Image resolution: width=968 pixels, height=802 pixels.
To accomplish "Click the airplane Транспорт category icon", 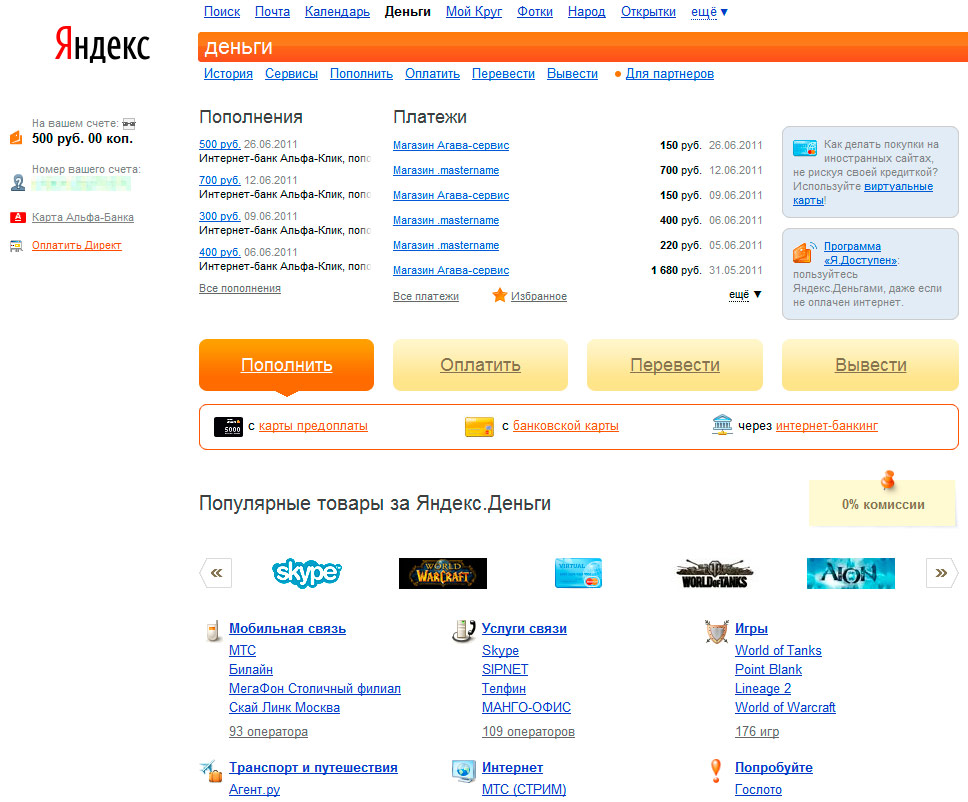I will pyautogui.click(x=211, y=771).
